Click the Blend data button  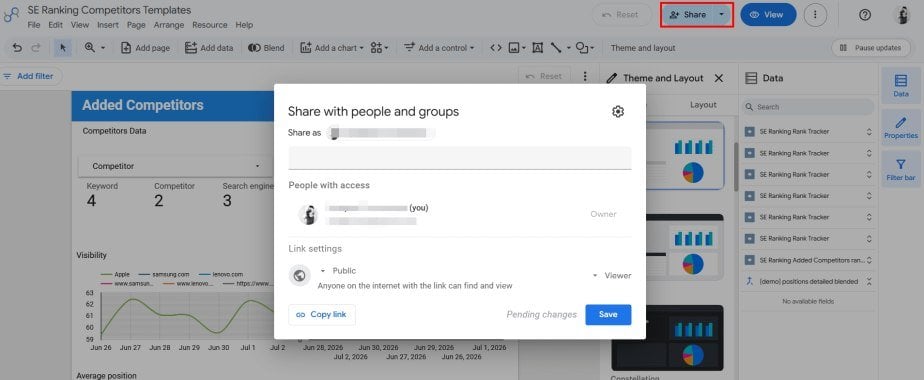click(x=266, y=48)
